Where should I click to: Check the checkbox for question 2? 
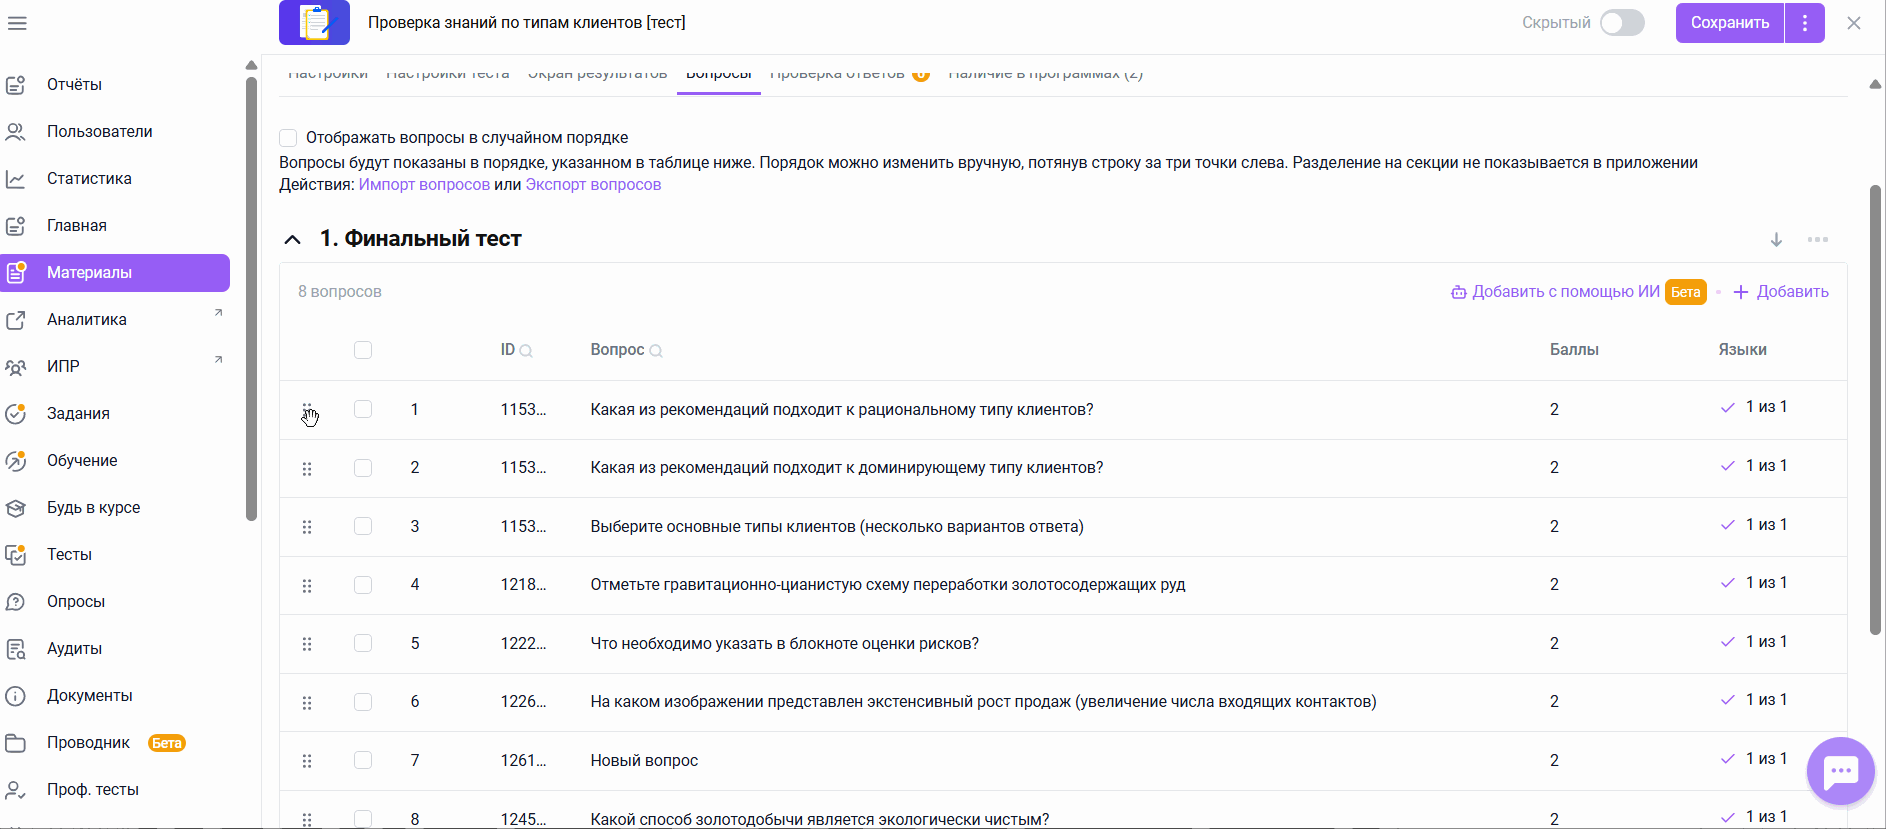click(363, 468)
